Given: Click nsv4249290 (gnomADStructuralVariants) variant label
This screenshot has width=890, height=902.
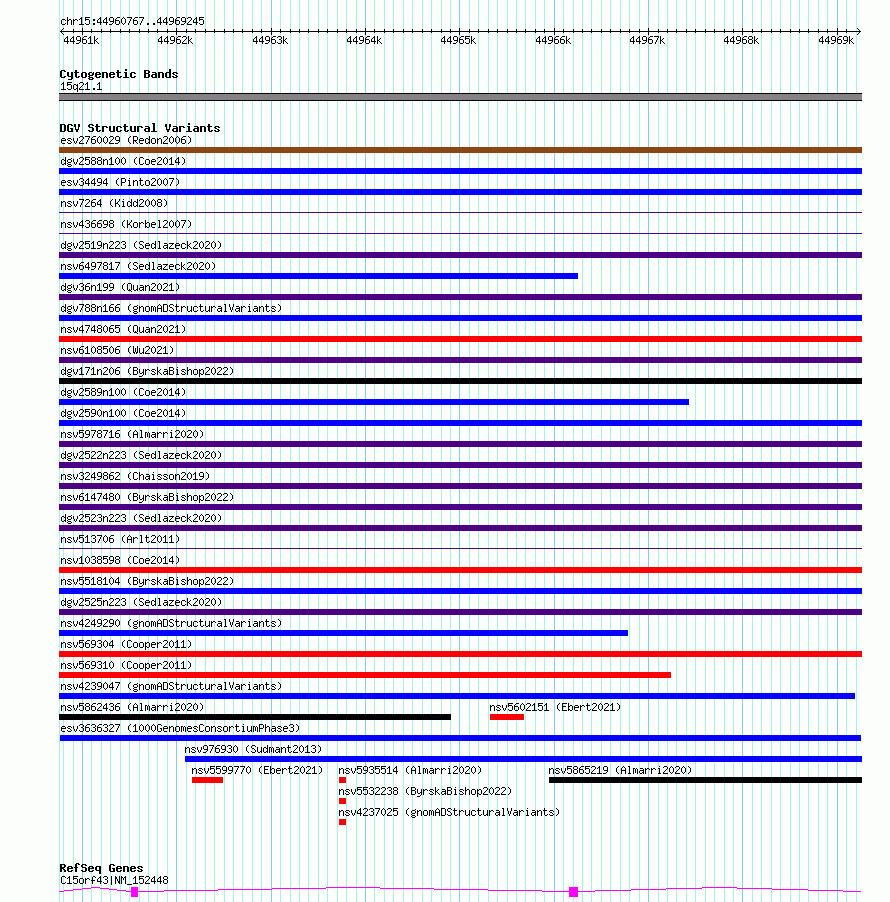Looking at the screenshot, I should coord(171,623).
